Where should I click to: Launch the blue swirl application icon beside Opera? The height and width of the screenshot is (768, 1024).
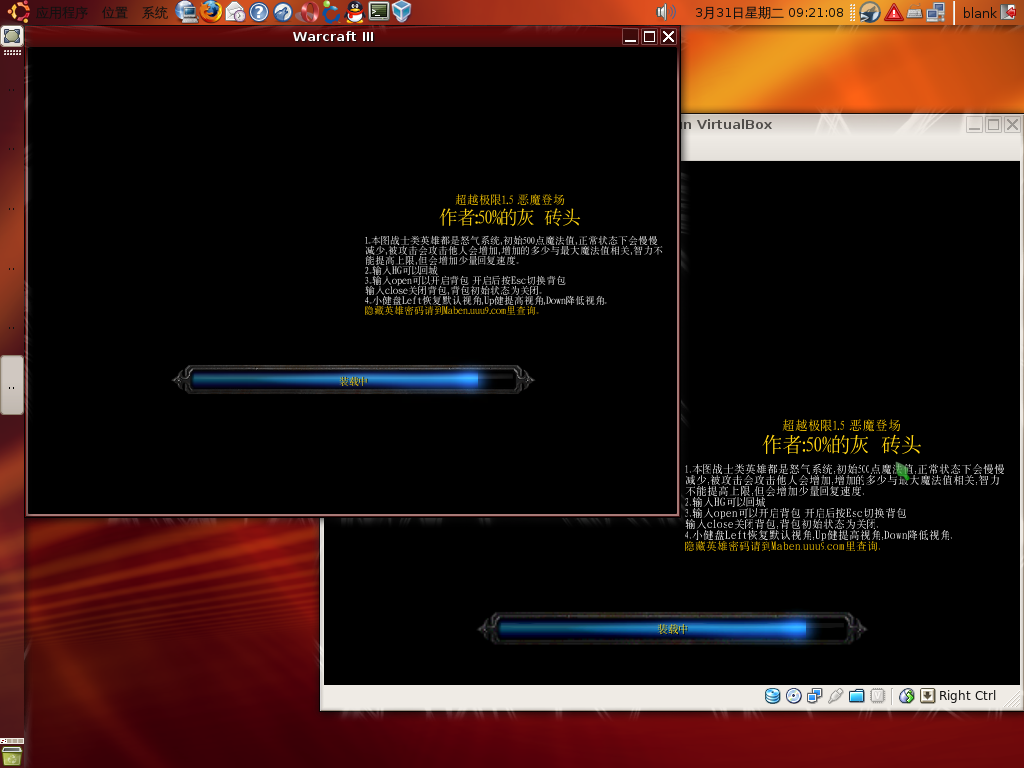pyautogui.click(x=331, y=12)
